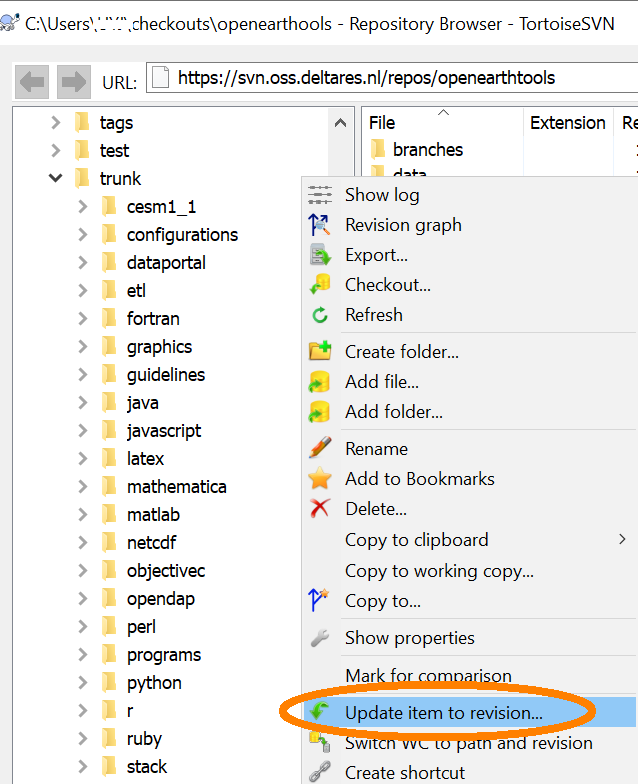The height and width of the screenshot is (784, 638).
Task: Expand the test folder node
Action: tap(56, 150)
